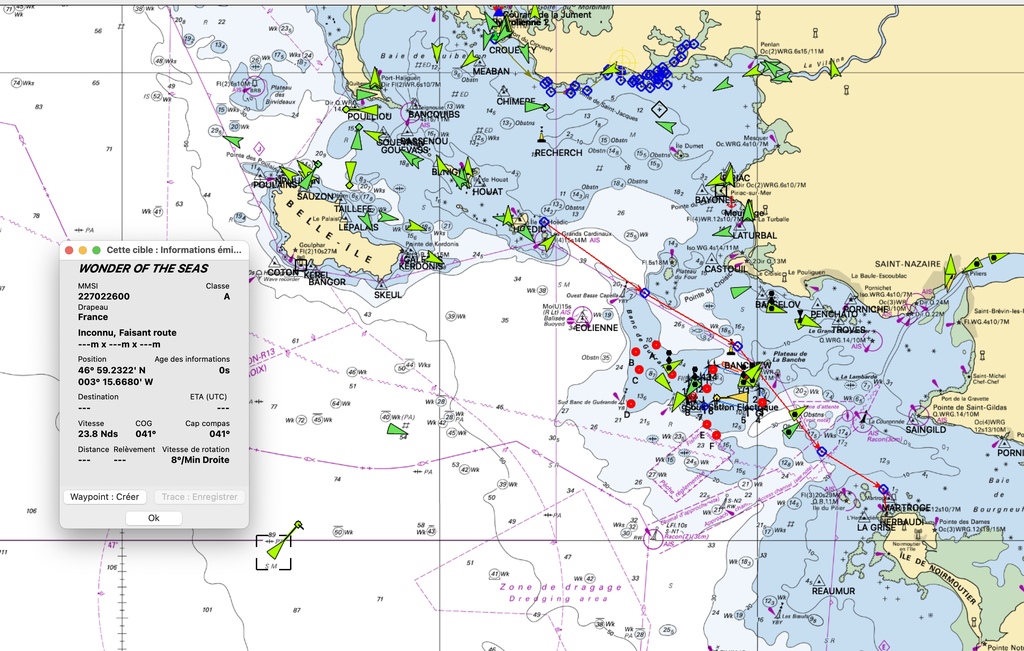Confirm the dialog with the Ok button
Screen dimensions: 1024x651
pos(153,518)
